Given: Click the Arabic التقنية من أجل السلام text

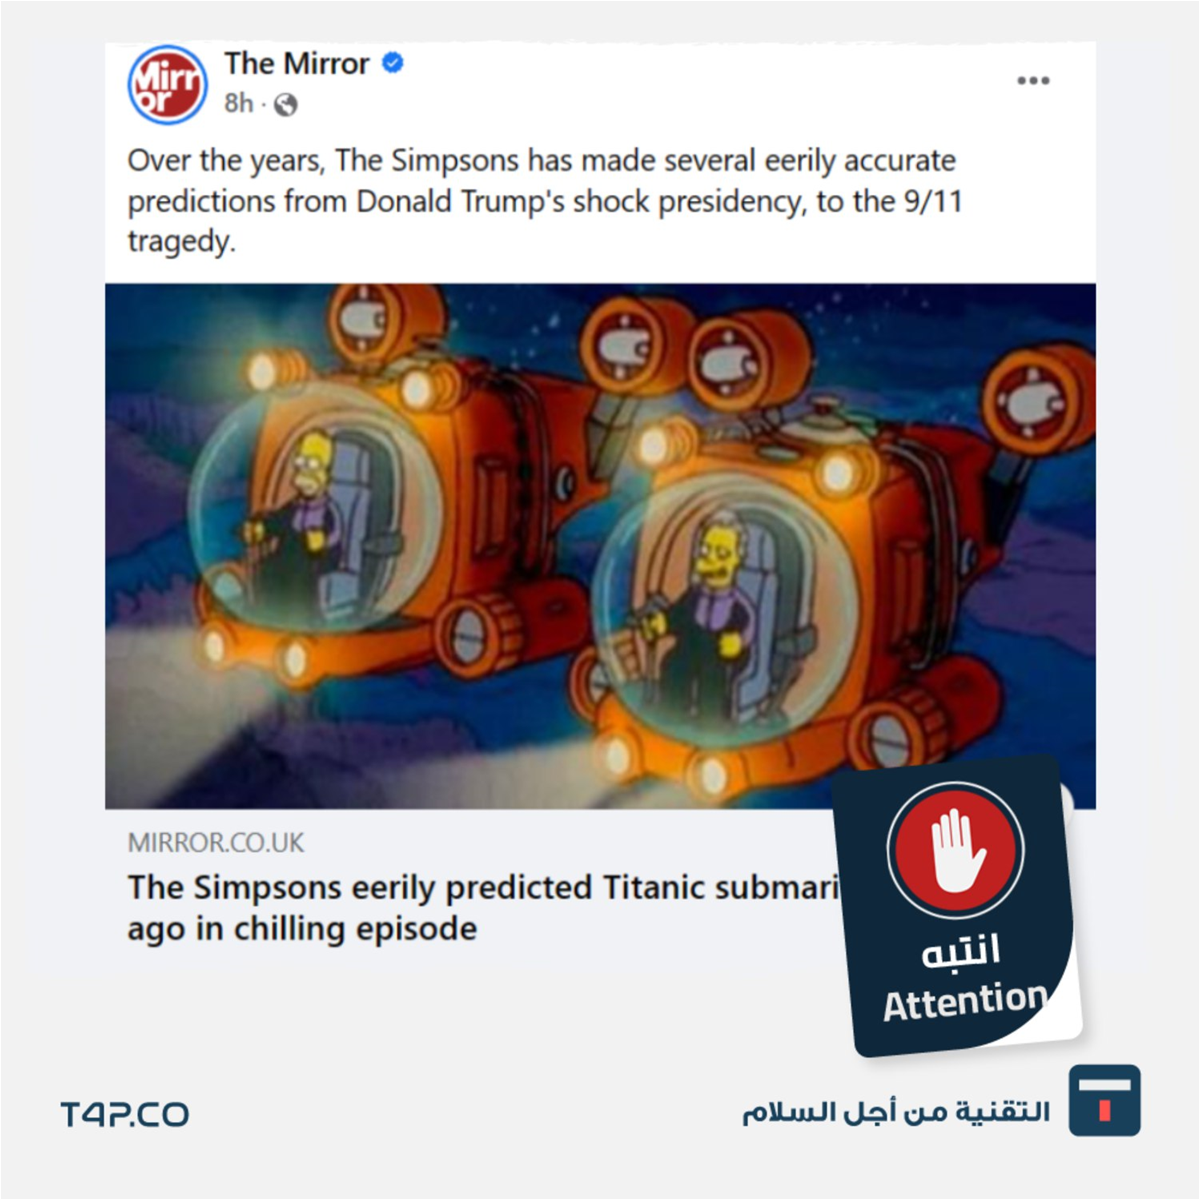Looking at the screenshot, I should point(896,1112).
